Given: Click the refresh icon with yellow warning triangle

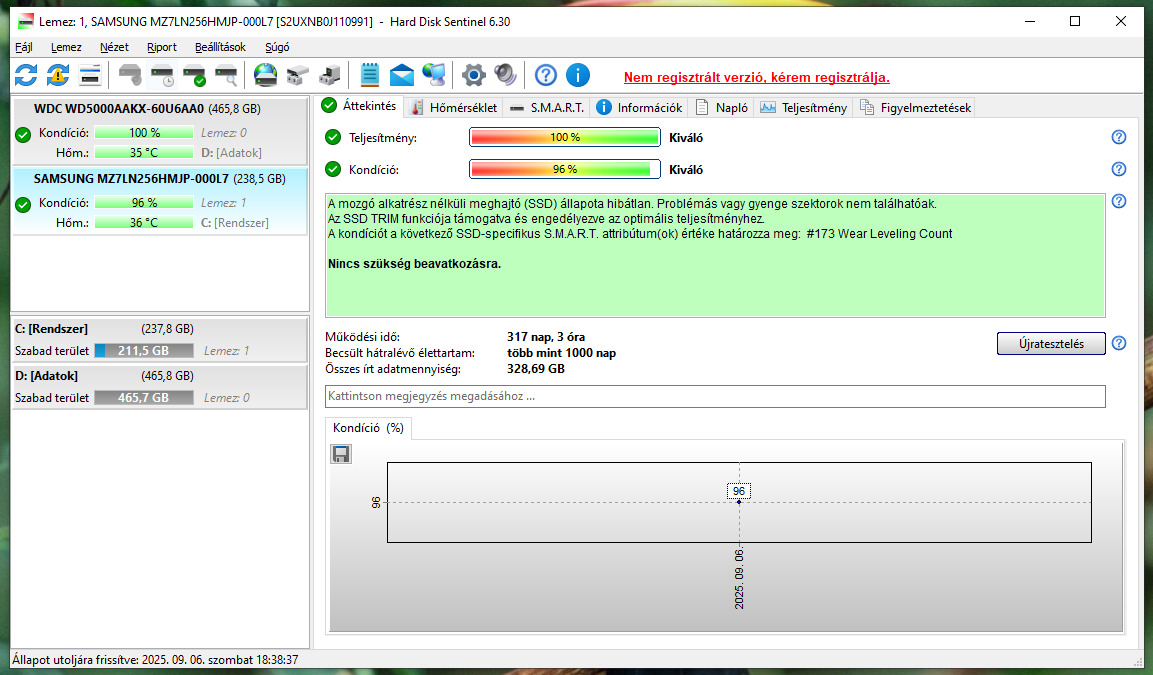Looking at the screenshot, I should tap(58, 75).
